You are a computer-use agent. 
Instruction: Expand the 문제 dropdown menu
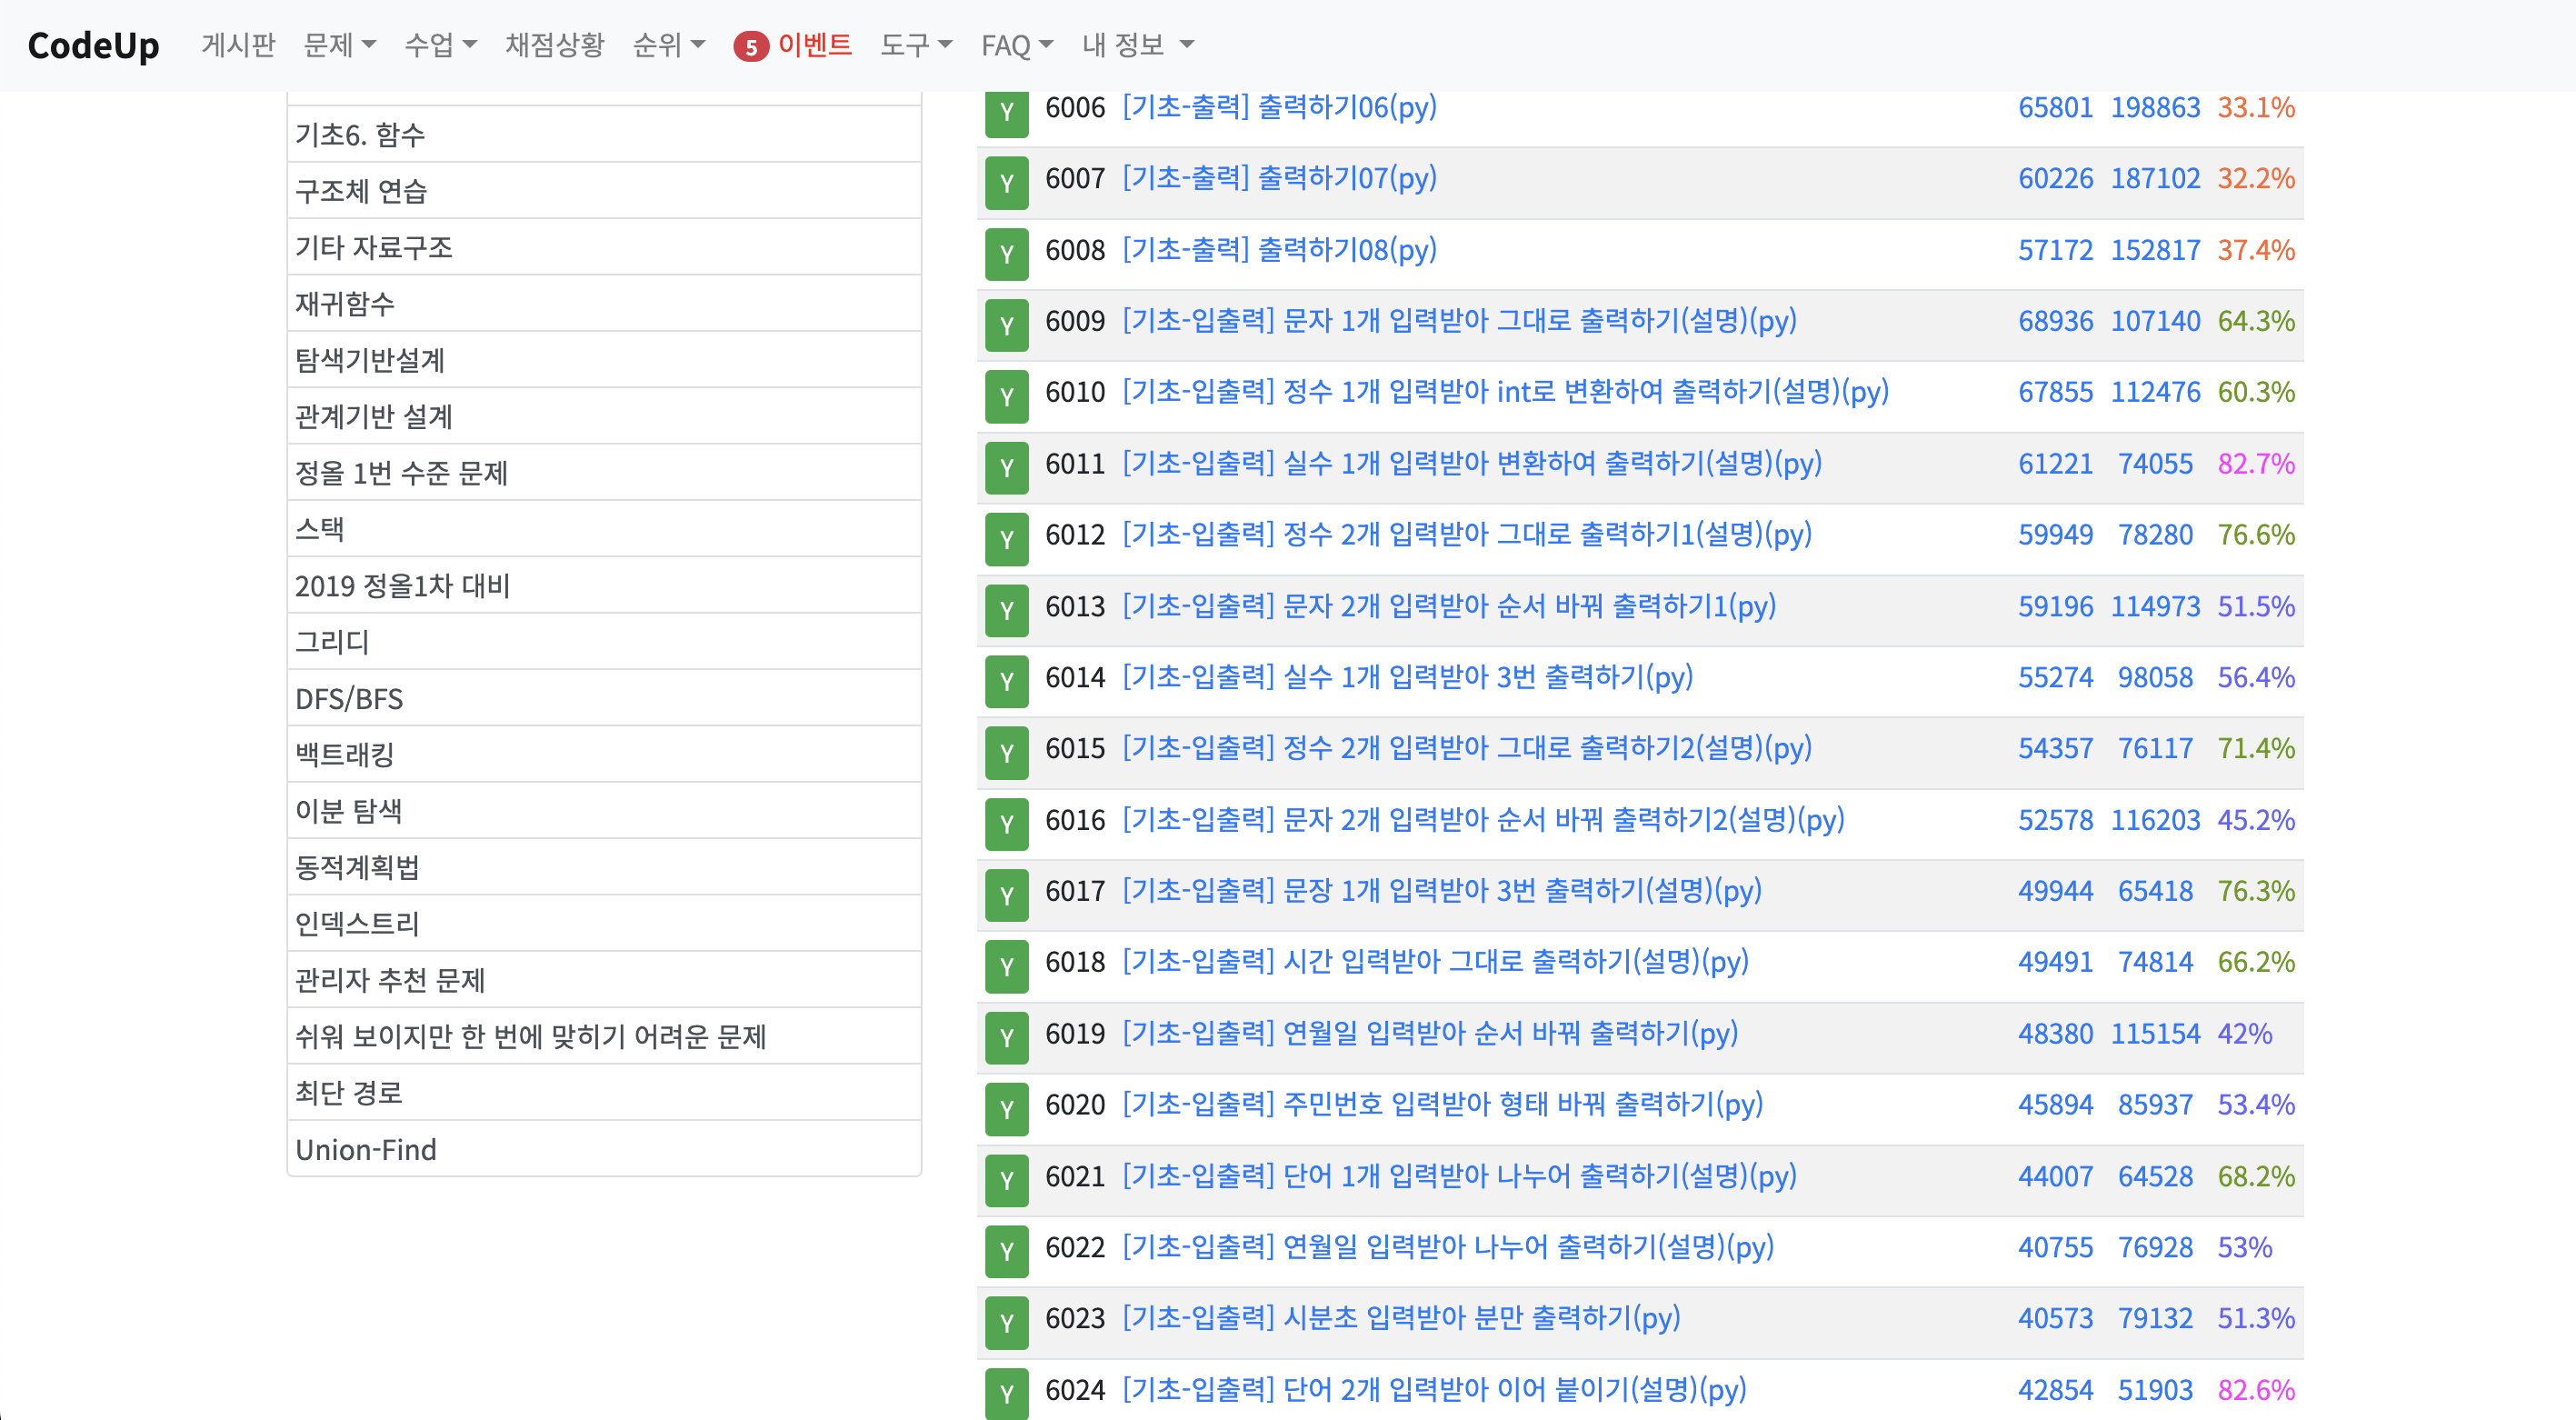tap(340, 45)
